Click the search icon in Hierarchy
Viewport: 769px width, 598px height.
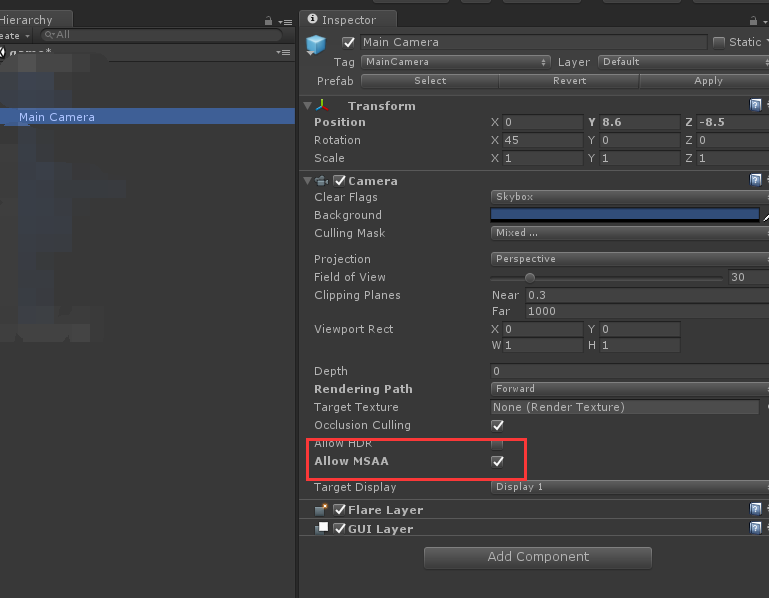(49, 35)
